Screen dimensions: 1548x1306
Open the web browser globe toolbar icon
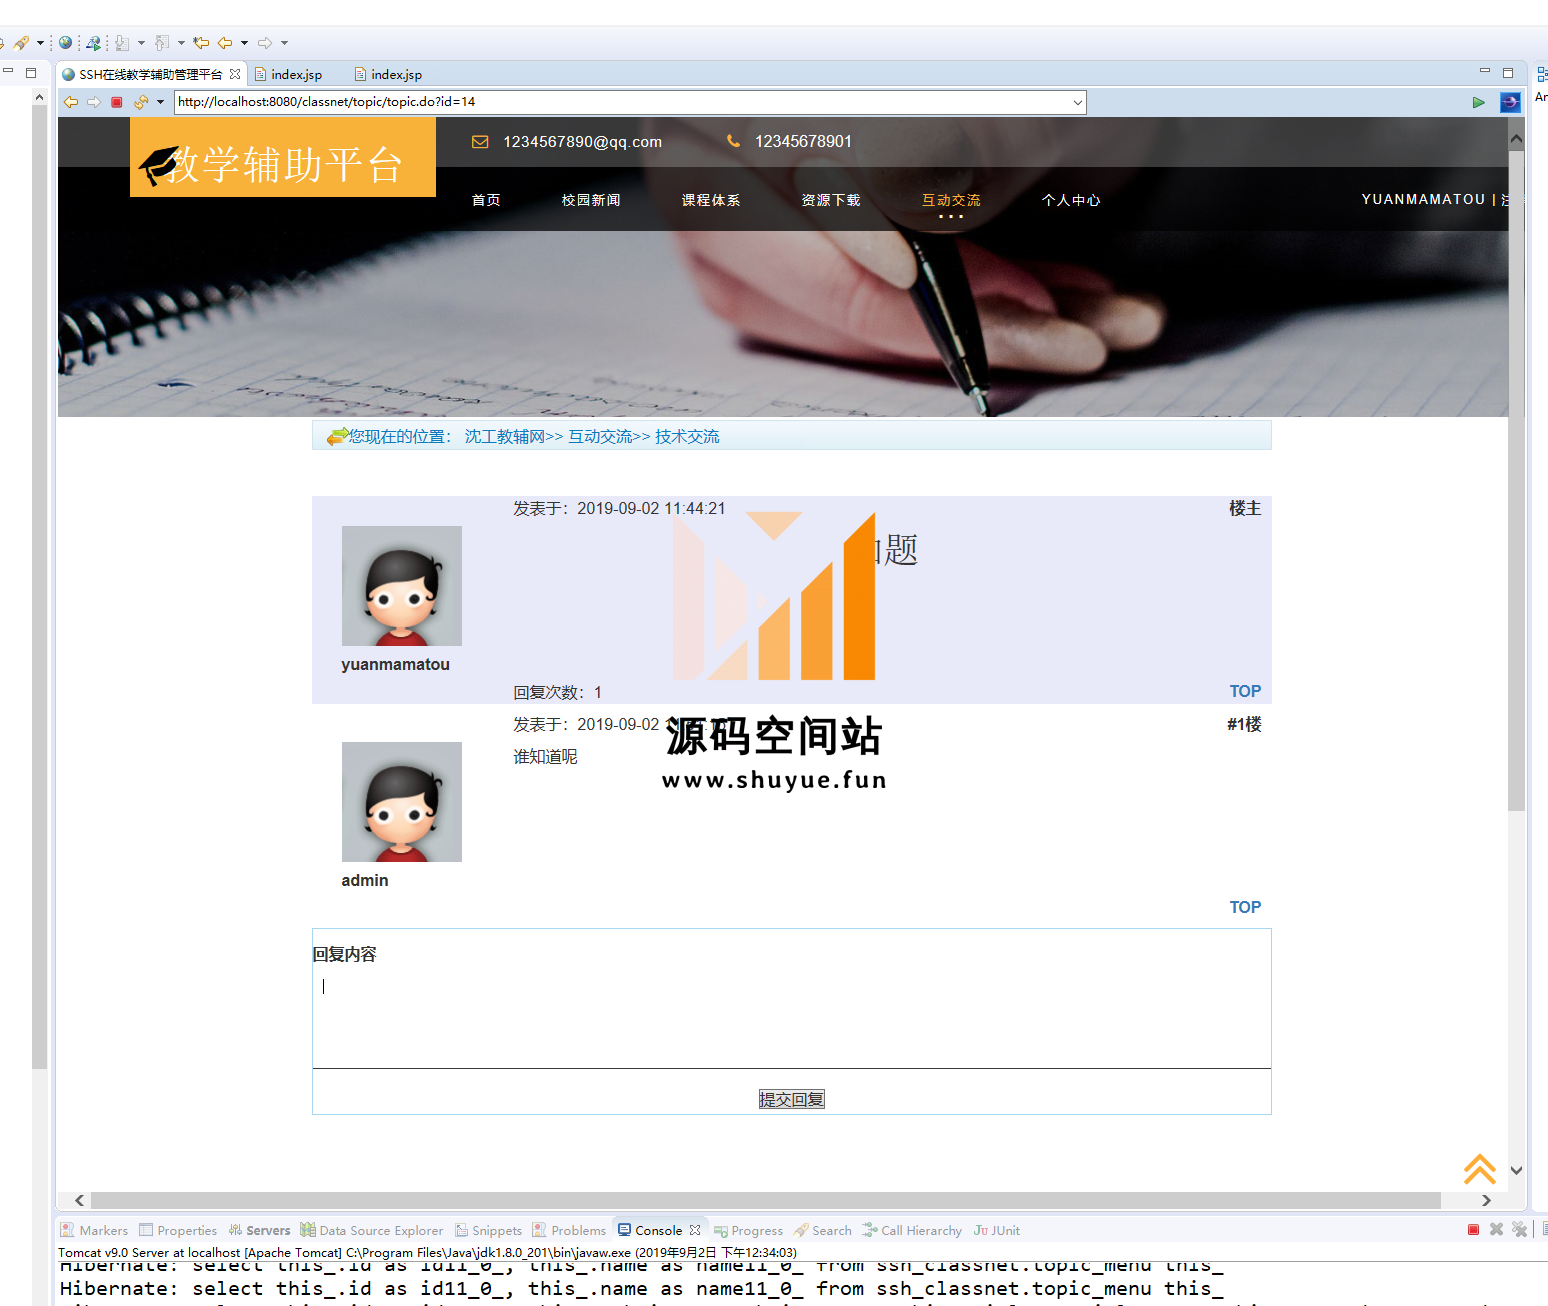65,43
